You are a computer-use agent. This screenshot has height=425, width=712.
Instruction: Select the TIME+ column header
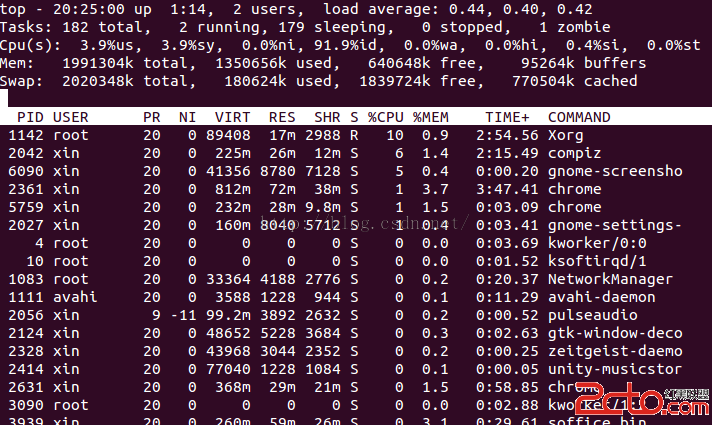507,117
